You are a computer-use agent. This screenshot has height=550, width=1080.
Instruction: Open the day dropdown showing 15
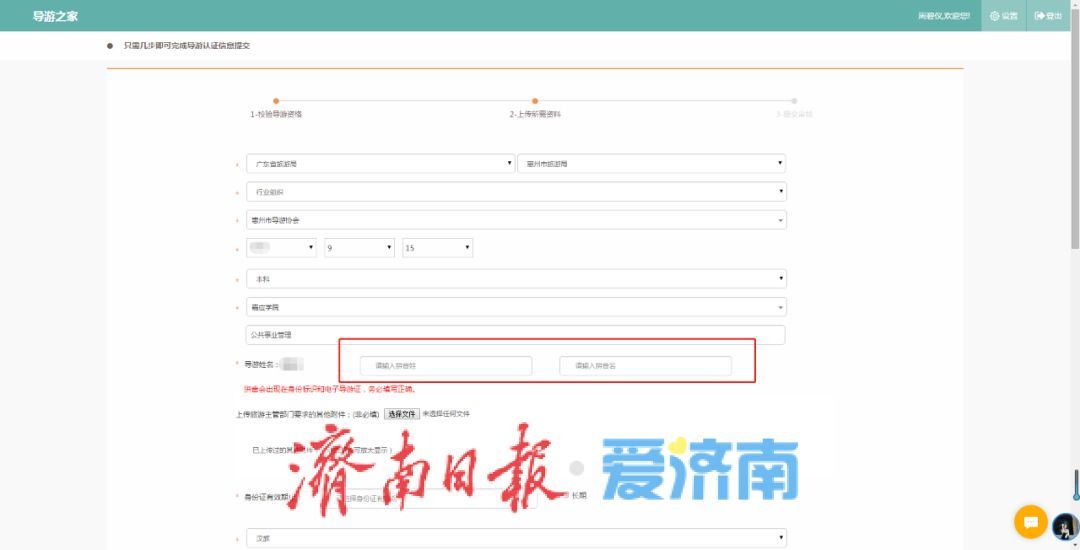tap(437, 248)
